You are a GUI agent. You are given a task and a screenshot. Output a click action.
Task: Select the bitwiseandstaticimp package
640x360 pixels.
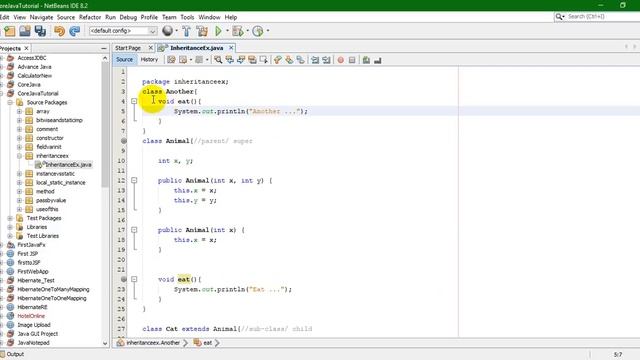[x=59, y=120]
